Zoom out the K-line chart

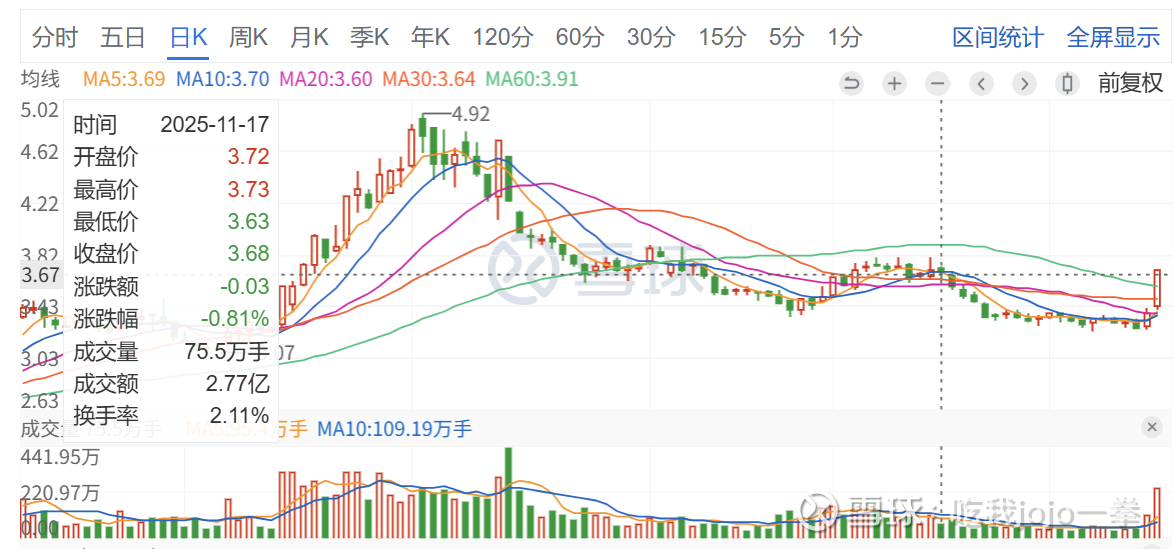[937, 83]
